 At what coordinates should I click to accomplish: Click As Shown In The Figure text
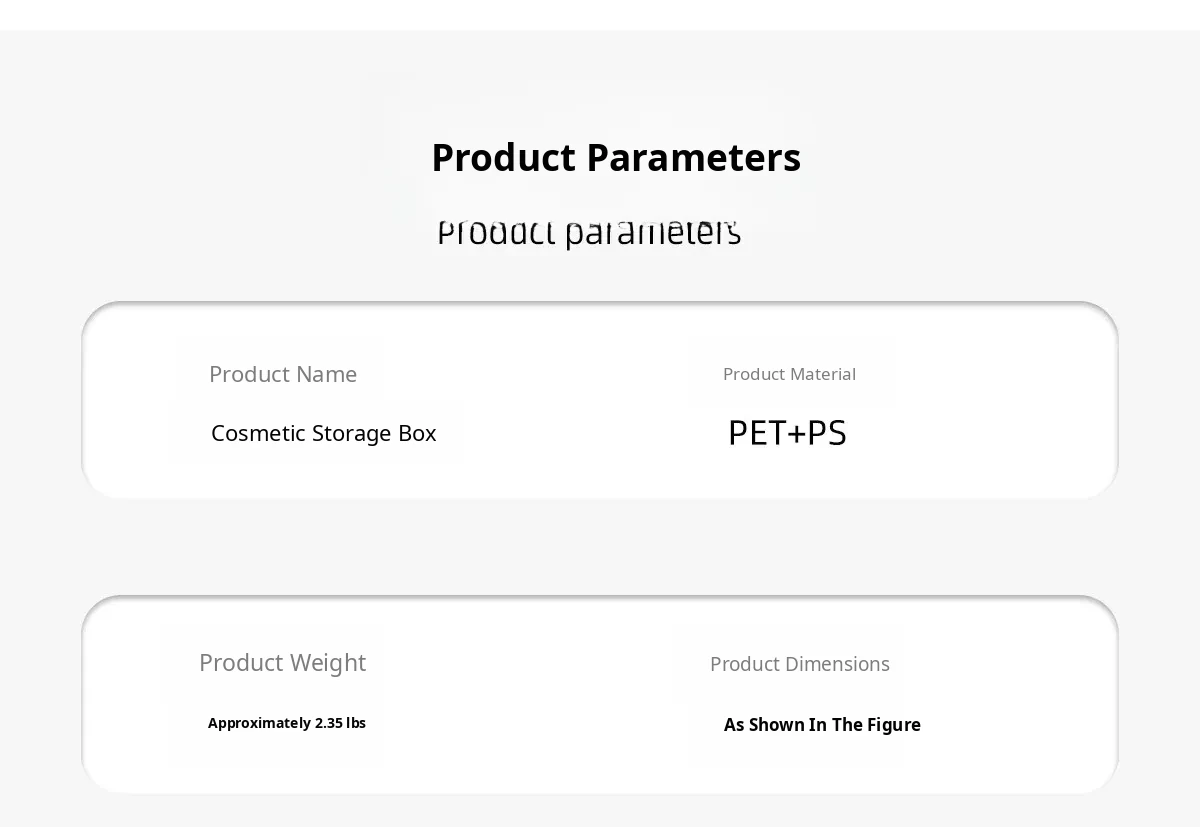[822, 725]
